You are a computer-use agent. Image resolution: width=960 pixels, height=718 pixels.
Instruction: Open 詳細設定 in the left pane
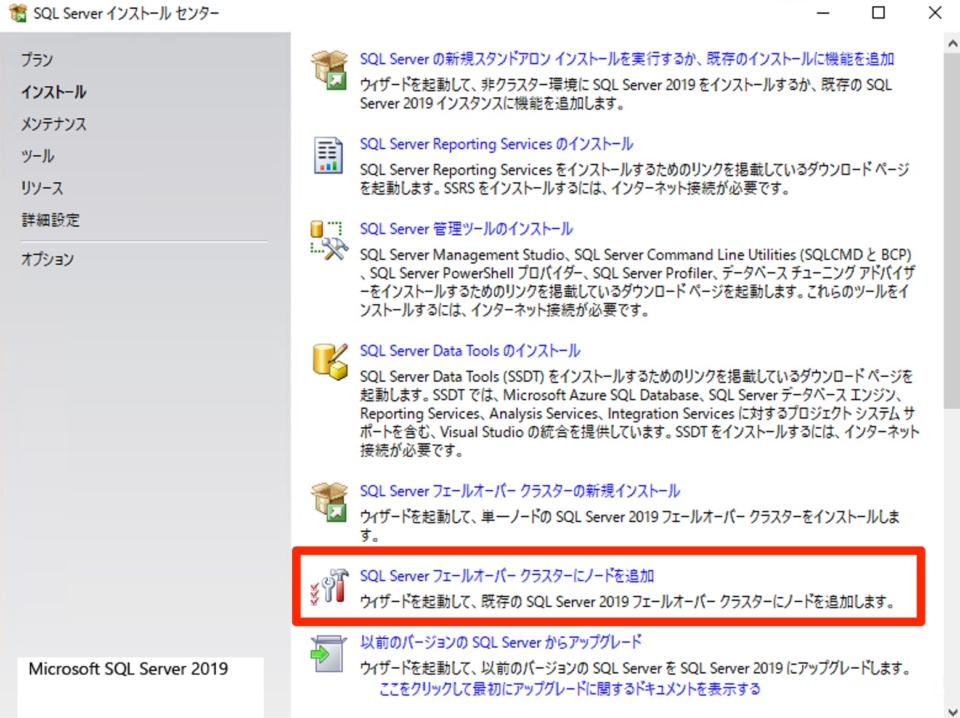coord(50,219)
